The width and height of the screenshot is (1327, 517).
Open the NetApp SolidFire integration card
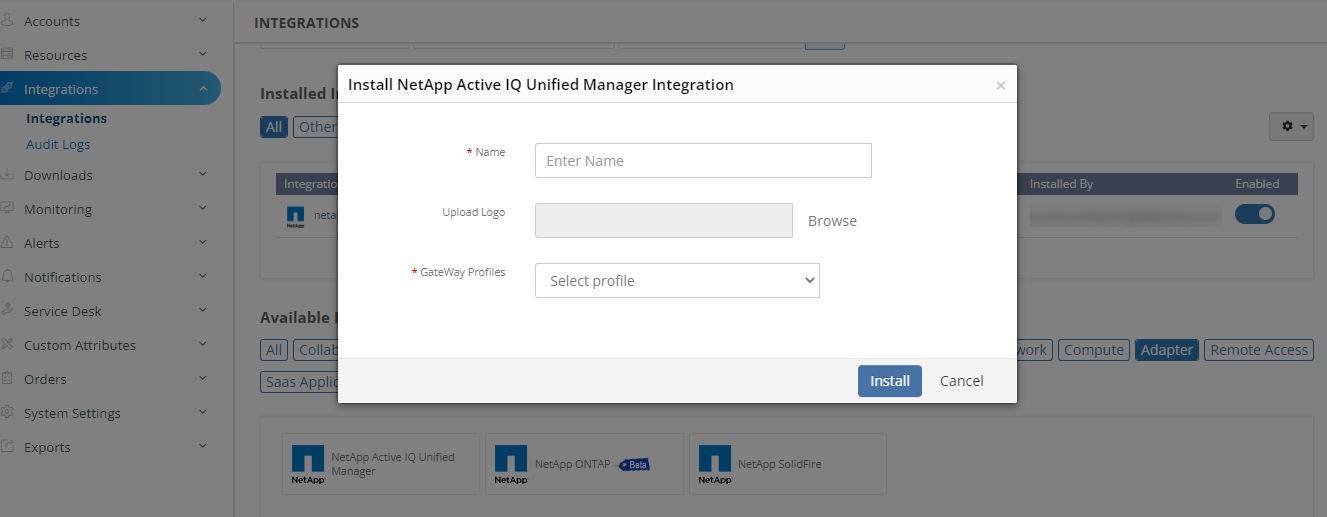coord(788,464)
